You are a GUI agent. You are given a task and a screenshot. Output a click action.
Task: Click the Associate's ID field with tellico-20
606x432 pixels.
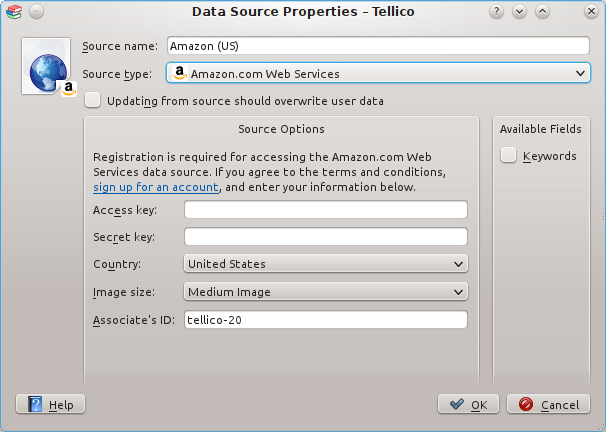(x=326, y=320)
